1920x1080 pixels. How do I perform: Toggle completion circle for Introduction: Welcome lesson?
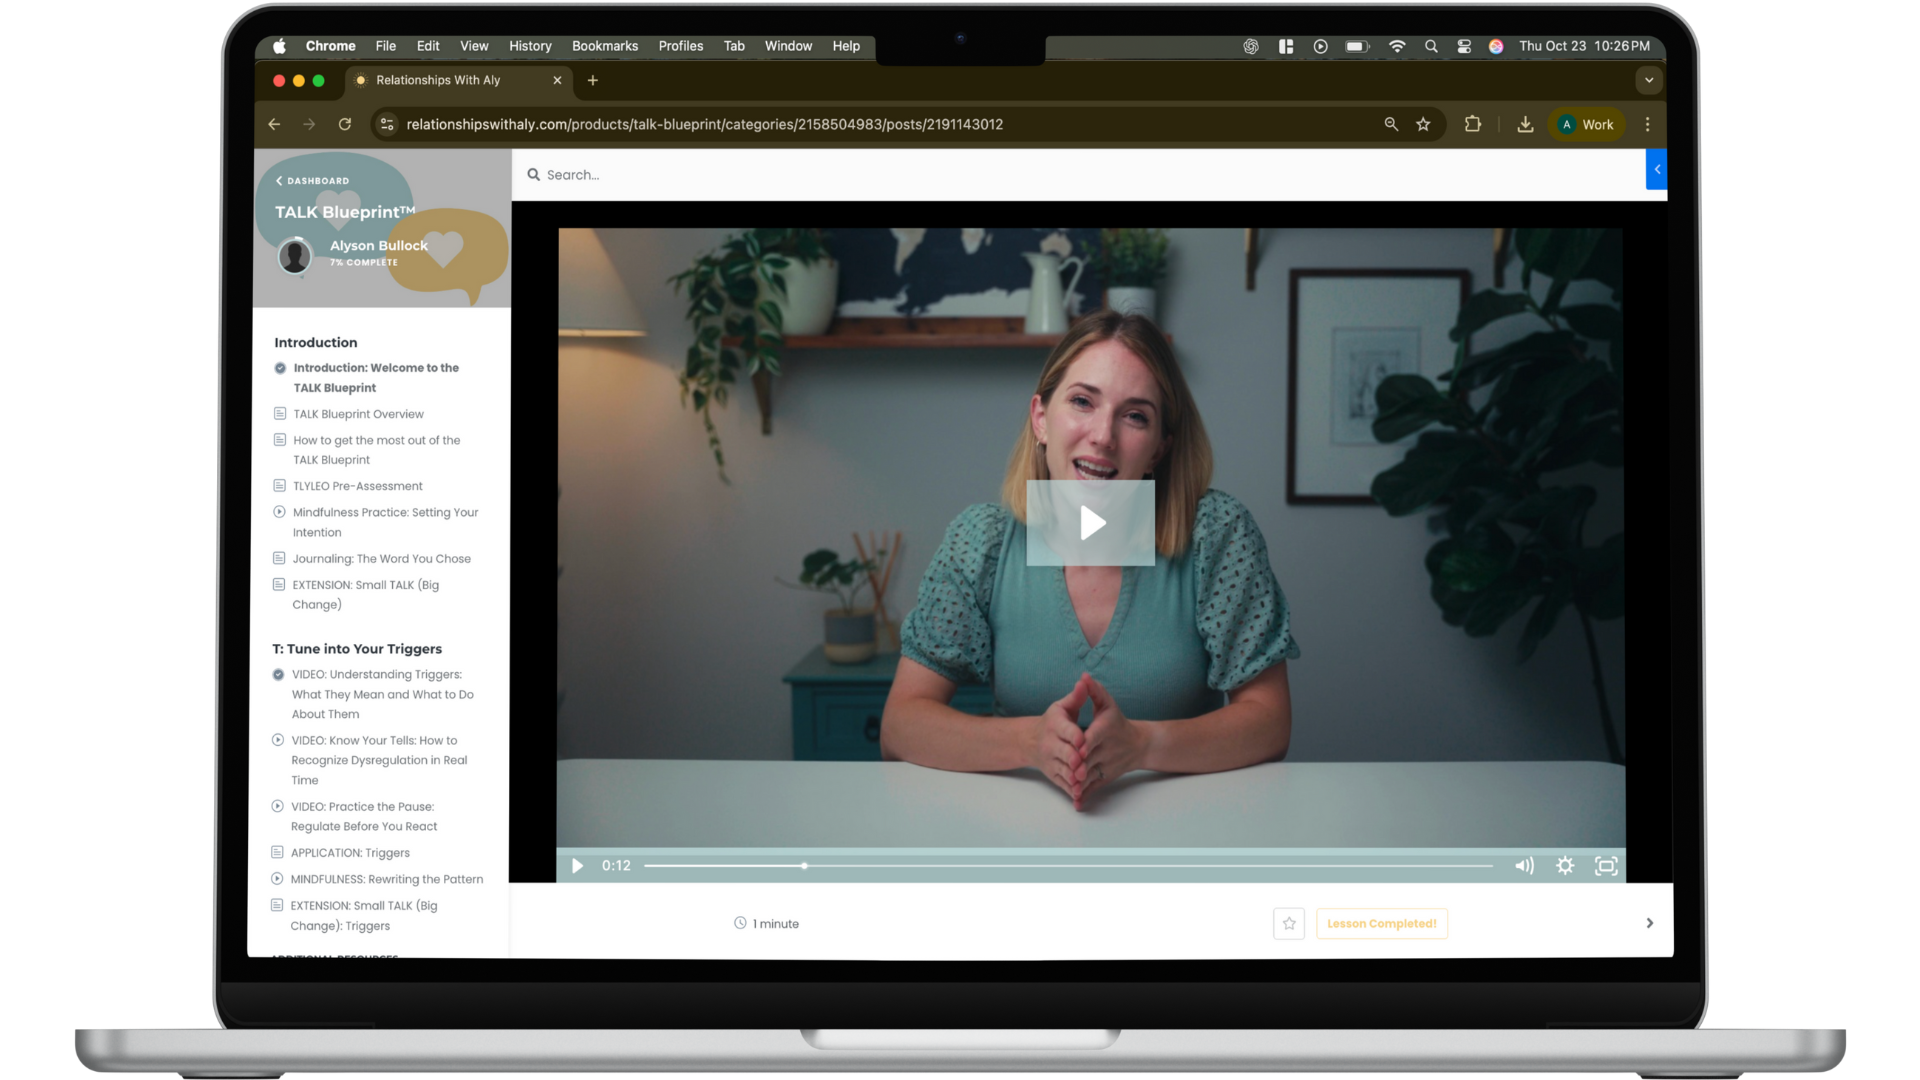[x=280, y=368]
